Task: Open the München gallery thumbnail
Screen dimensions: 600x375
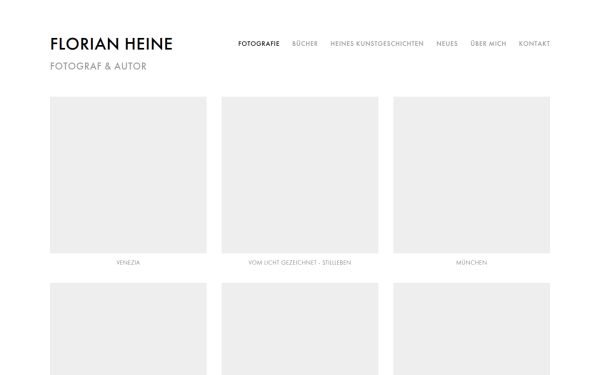Action: pyautogui.click(x=471, y=175)
